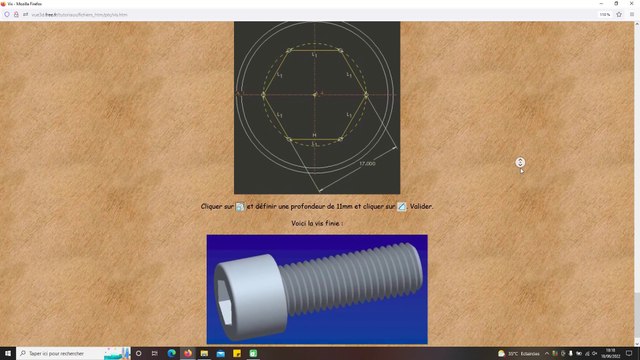
Task: Open the site permissions icon beside the padlock
Action: pyautogui.click(x=25, y=14)
